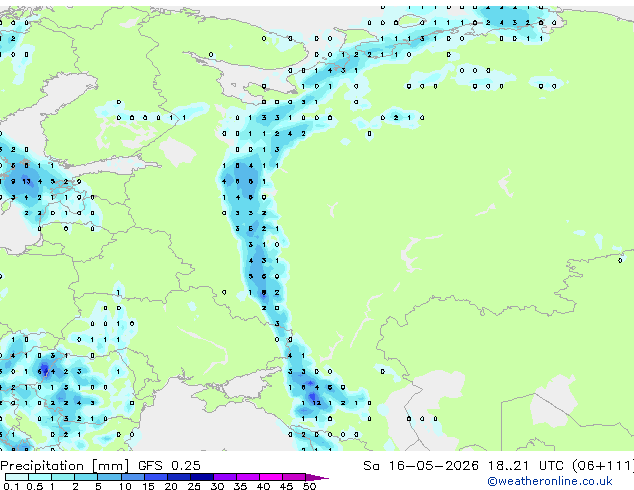634x490 pixels.
Task: Click the 0.5–1 mm legend color swatch
Action: [x=40, y=477]
